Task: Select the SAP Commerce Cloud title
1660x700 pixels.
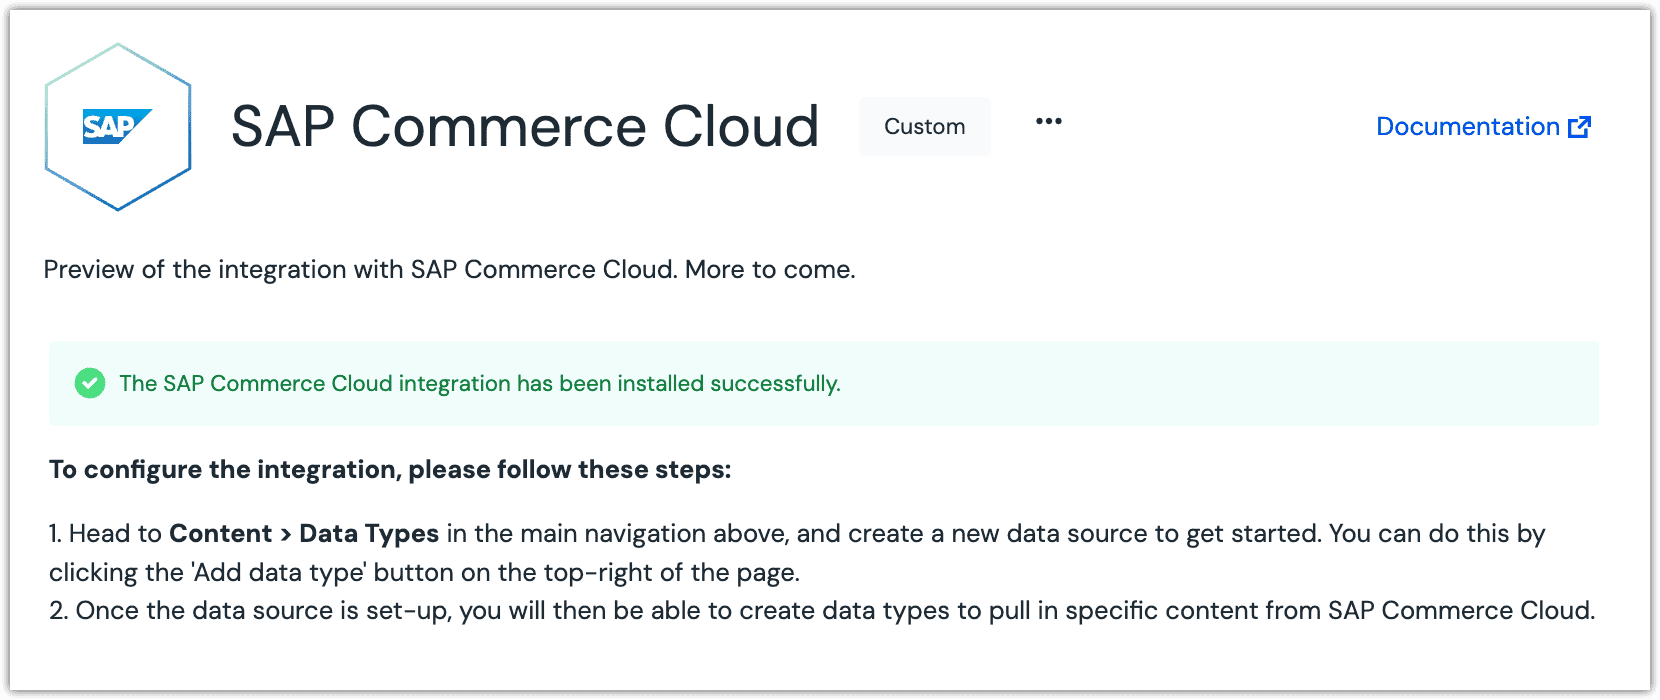Action: [525, 127]
